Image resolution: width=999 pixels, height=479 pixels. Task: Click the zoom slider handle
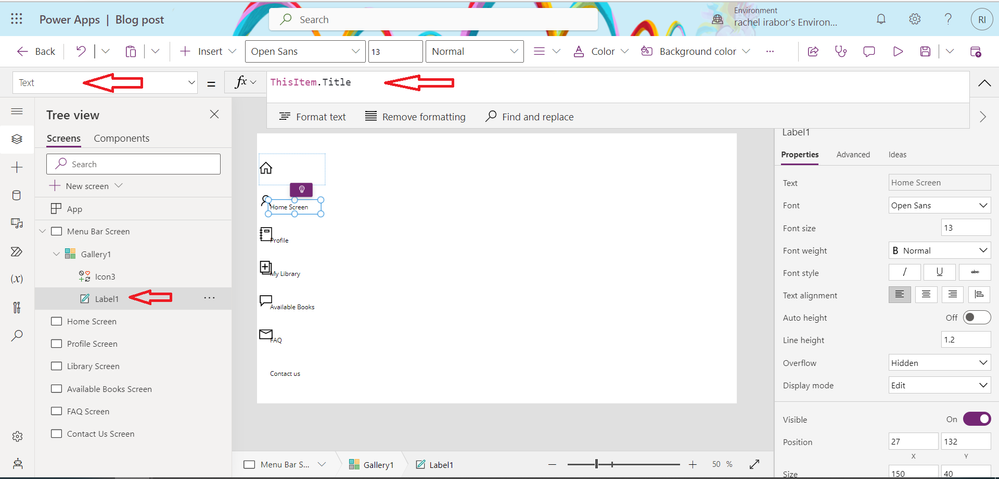[596, 464]
